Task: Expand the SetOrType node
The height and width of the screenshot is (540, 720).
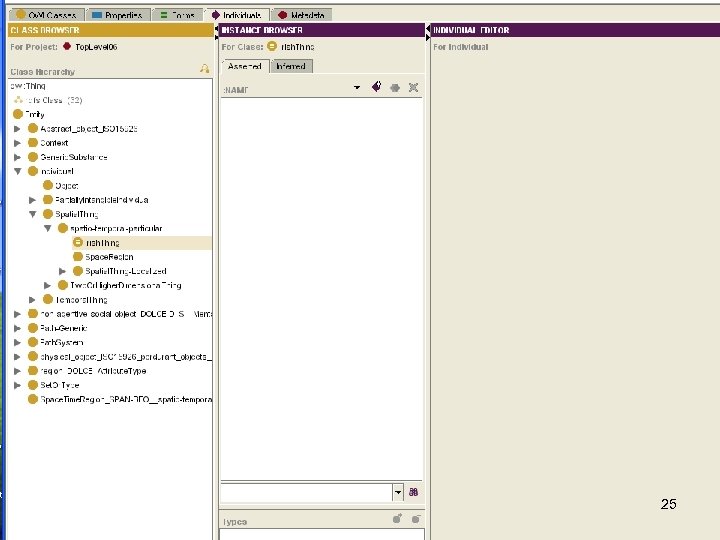Action: (x=17, y=385)
